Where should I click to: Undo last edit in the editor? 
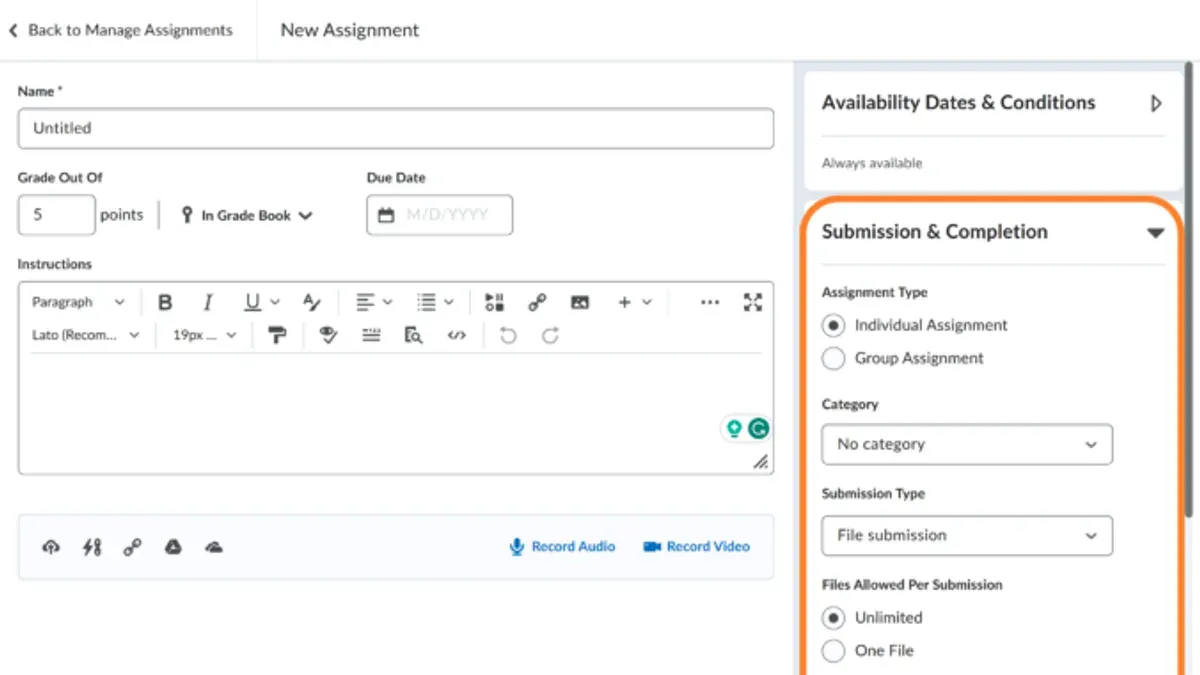click(x=508, y=336)
